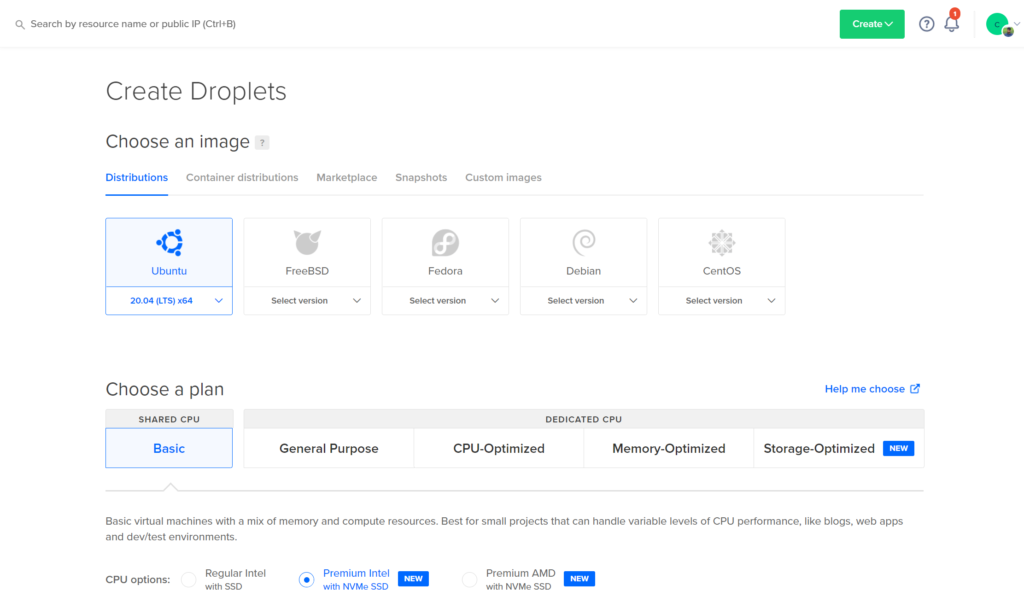Click external link icon beside Help me choose
This screenshot has height=591, width=1024.
click(915, 389)
